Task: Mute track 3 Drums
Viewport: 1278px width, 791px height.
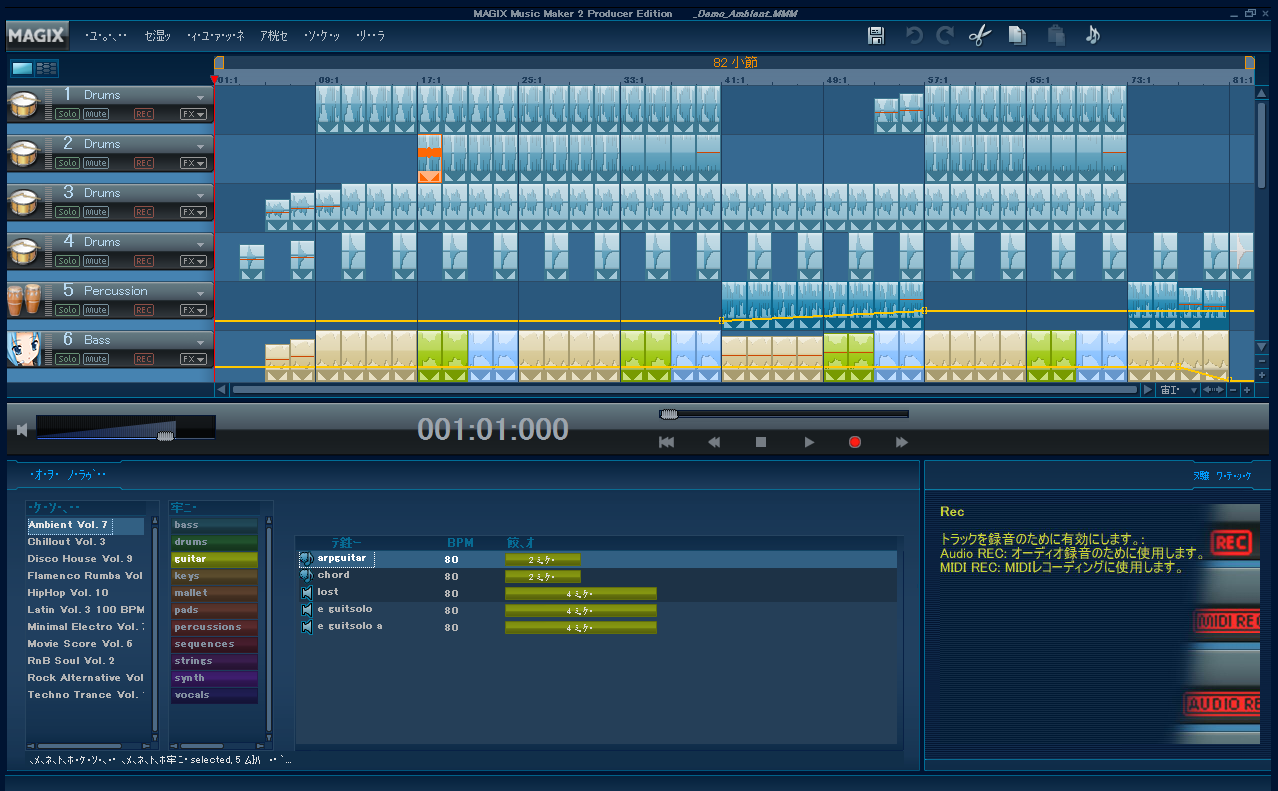Action: tap(96, 212)
